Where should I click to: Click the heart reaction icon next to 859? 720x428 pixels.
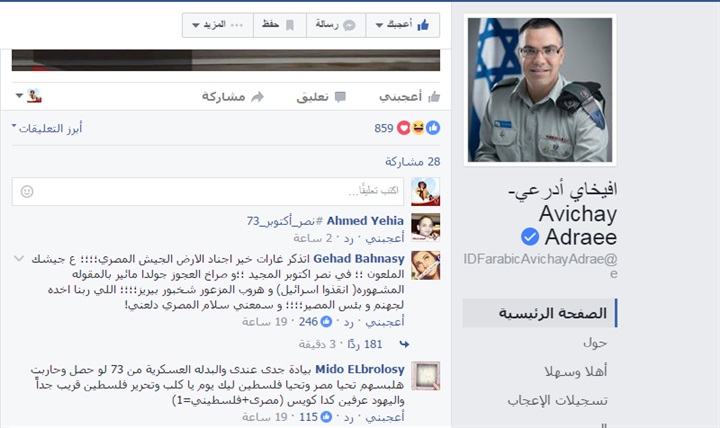tap(403, 128)
